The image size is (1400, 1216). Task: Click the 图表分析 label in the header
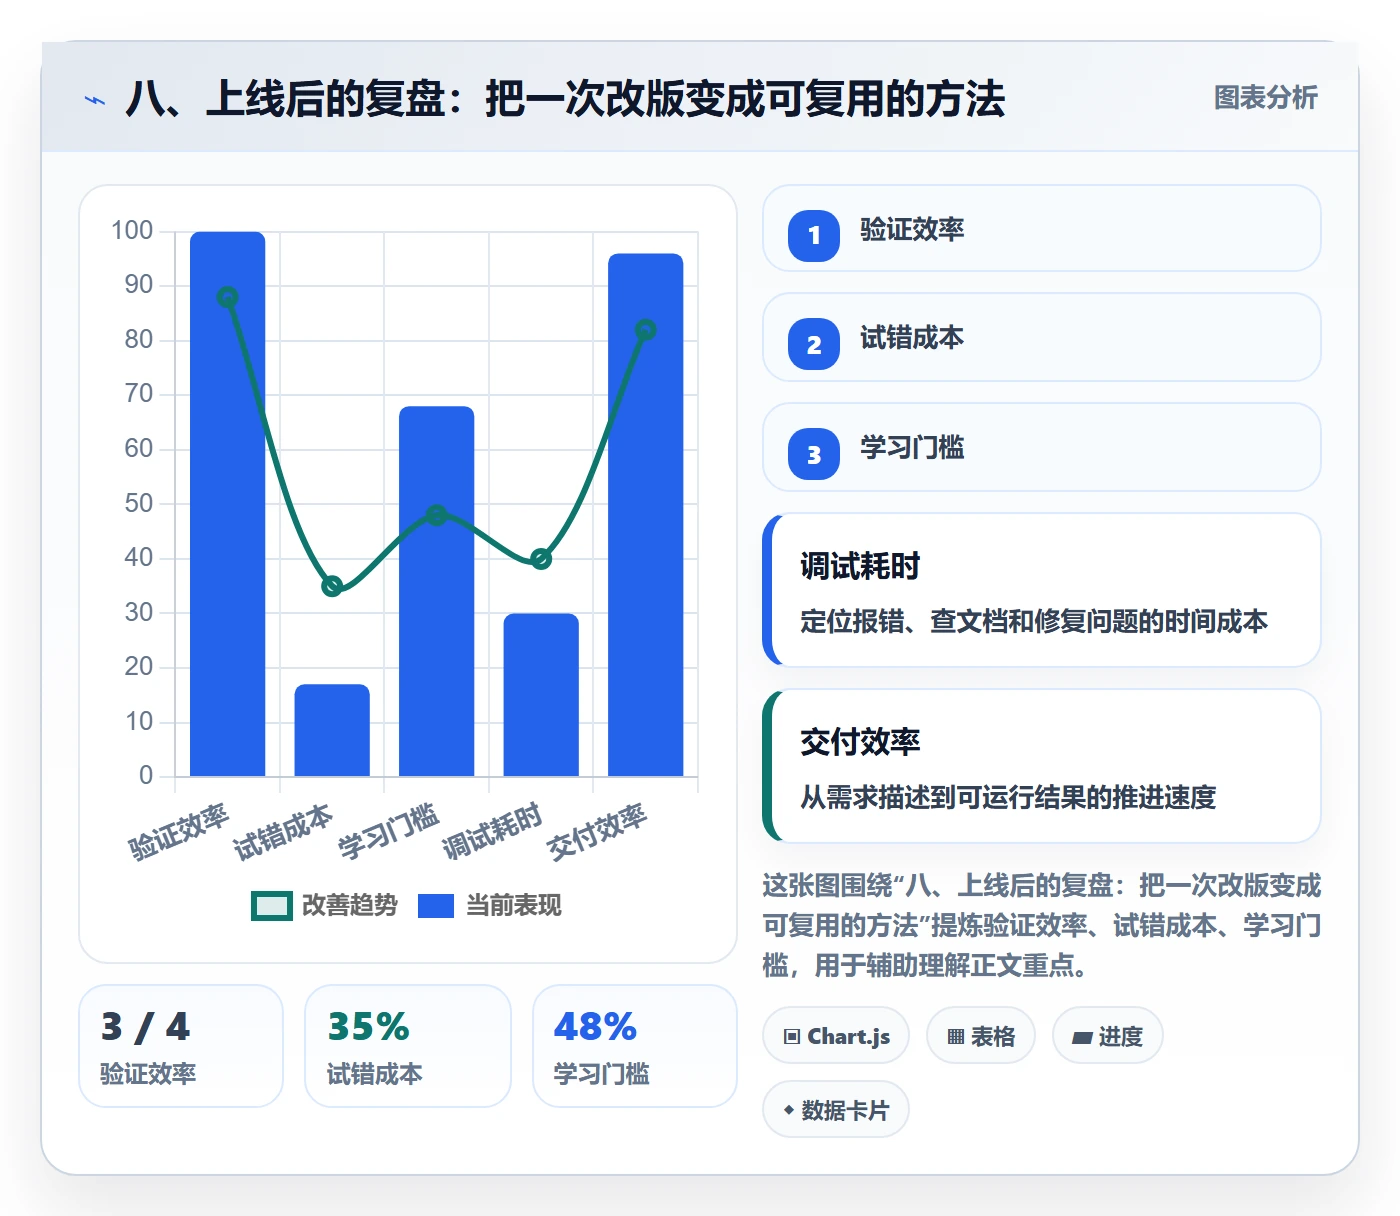click(1265, 97)
